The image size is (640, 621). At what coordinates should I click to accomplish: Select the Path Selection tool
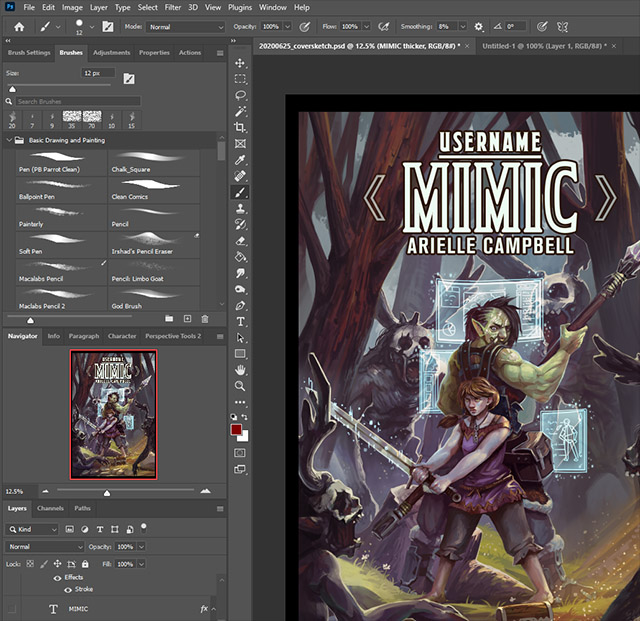coord(240,338)
